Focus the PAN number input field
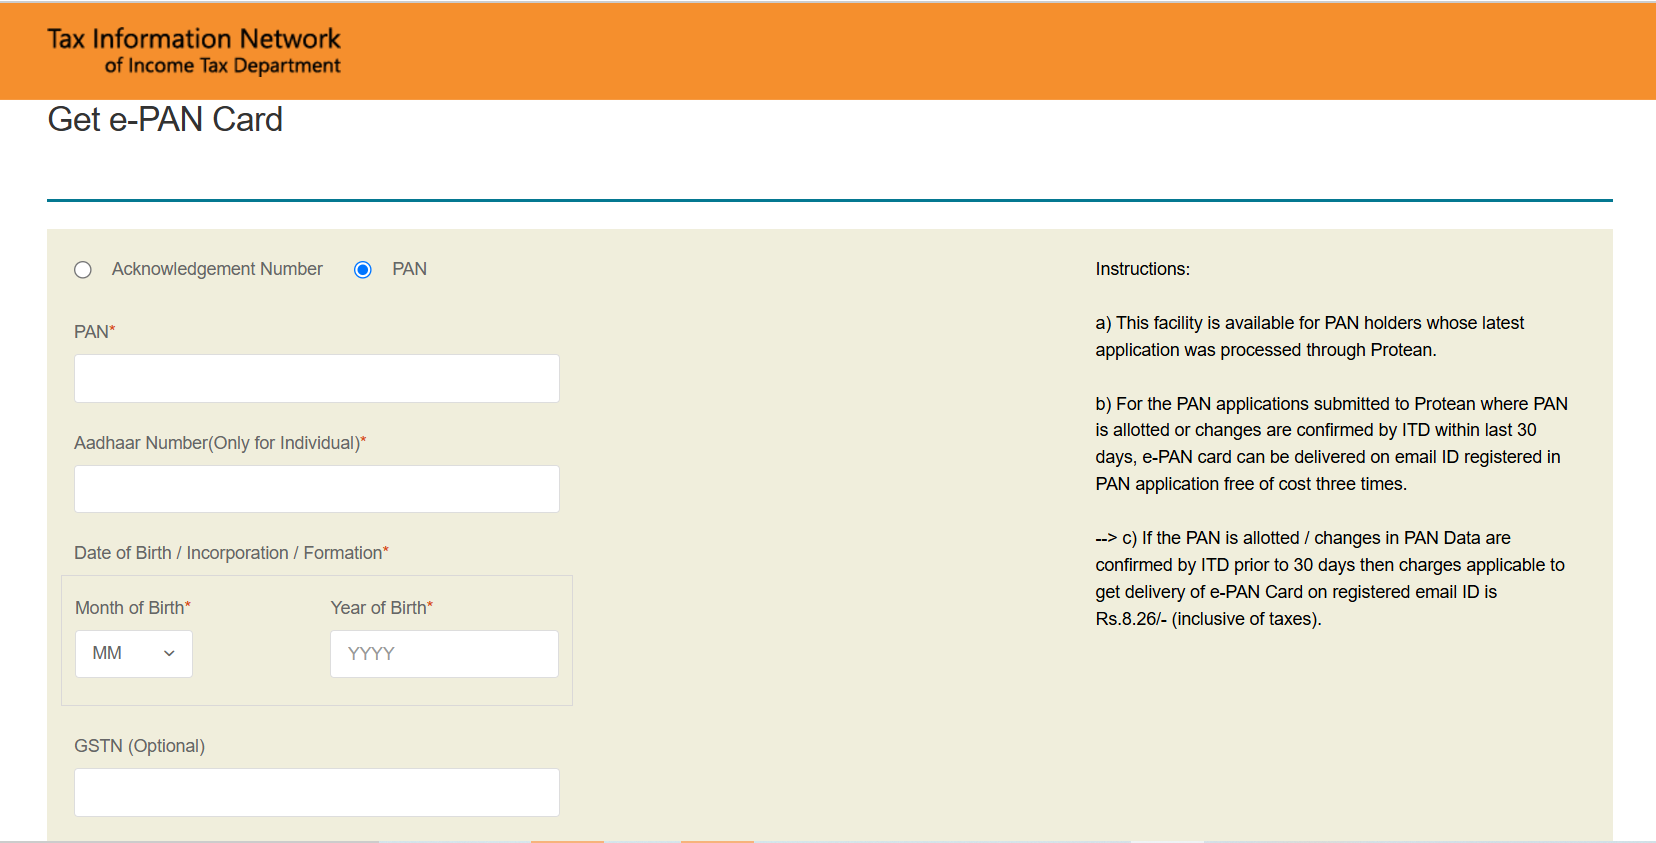The width and height of the screenshot is (1656, 843). tap(316, 379)
